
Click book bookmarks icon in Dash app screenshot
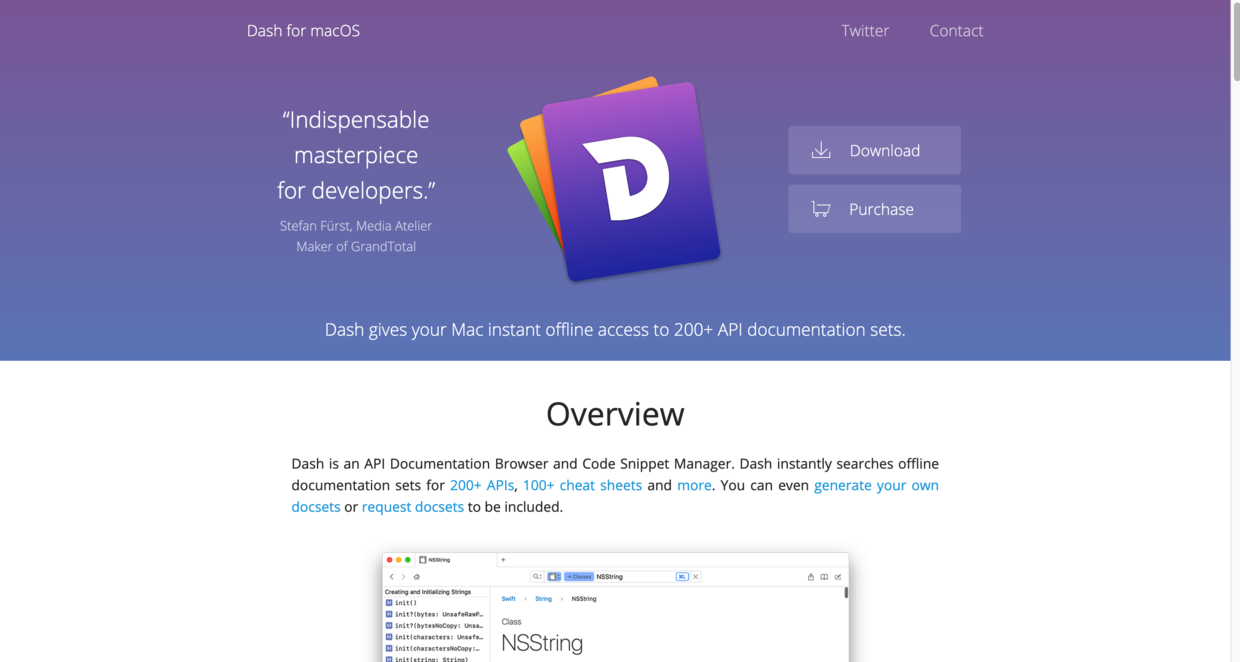click(824, 577)
